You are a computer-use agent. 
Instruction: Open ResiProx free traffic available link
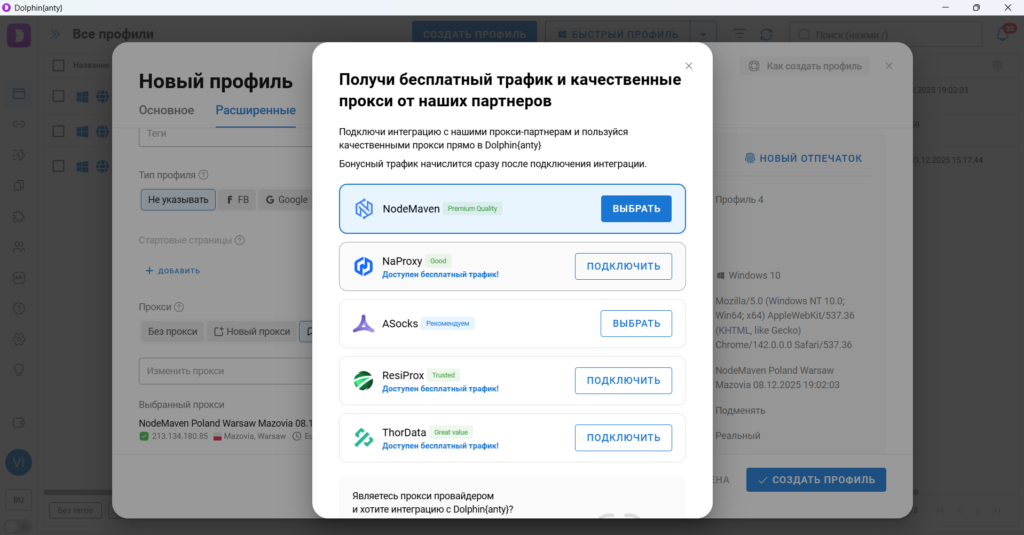point(440,389)
